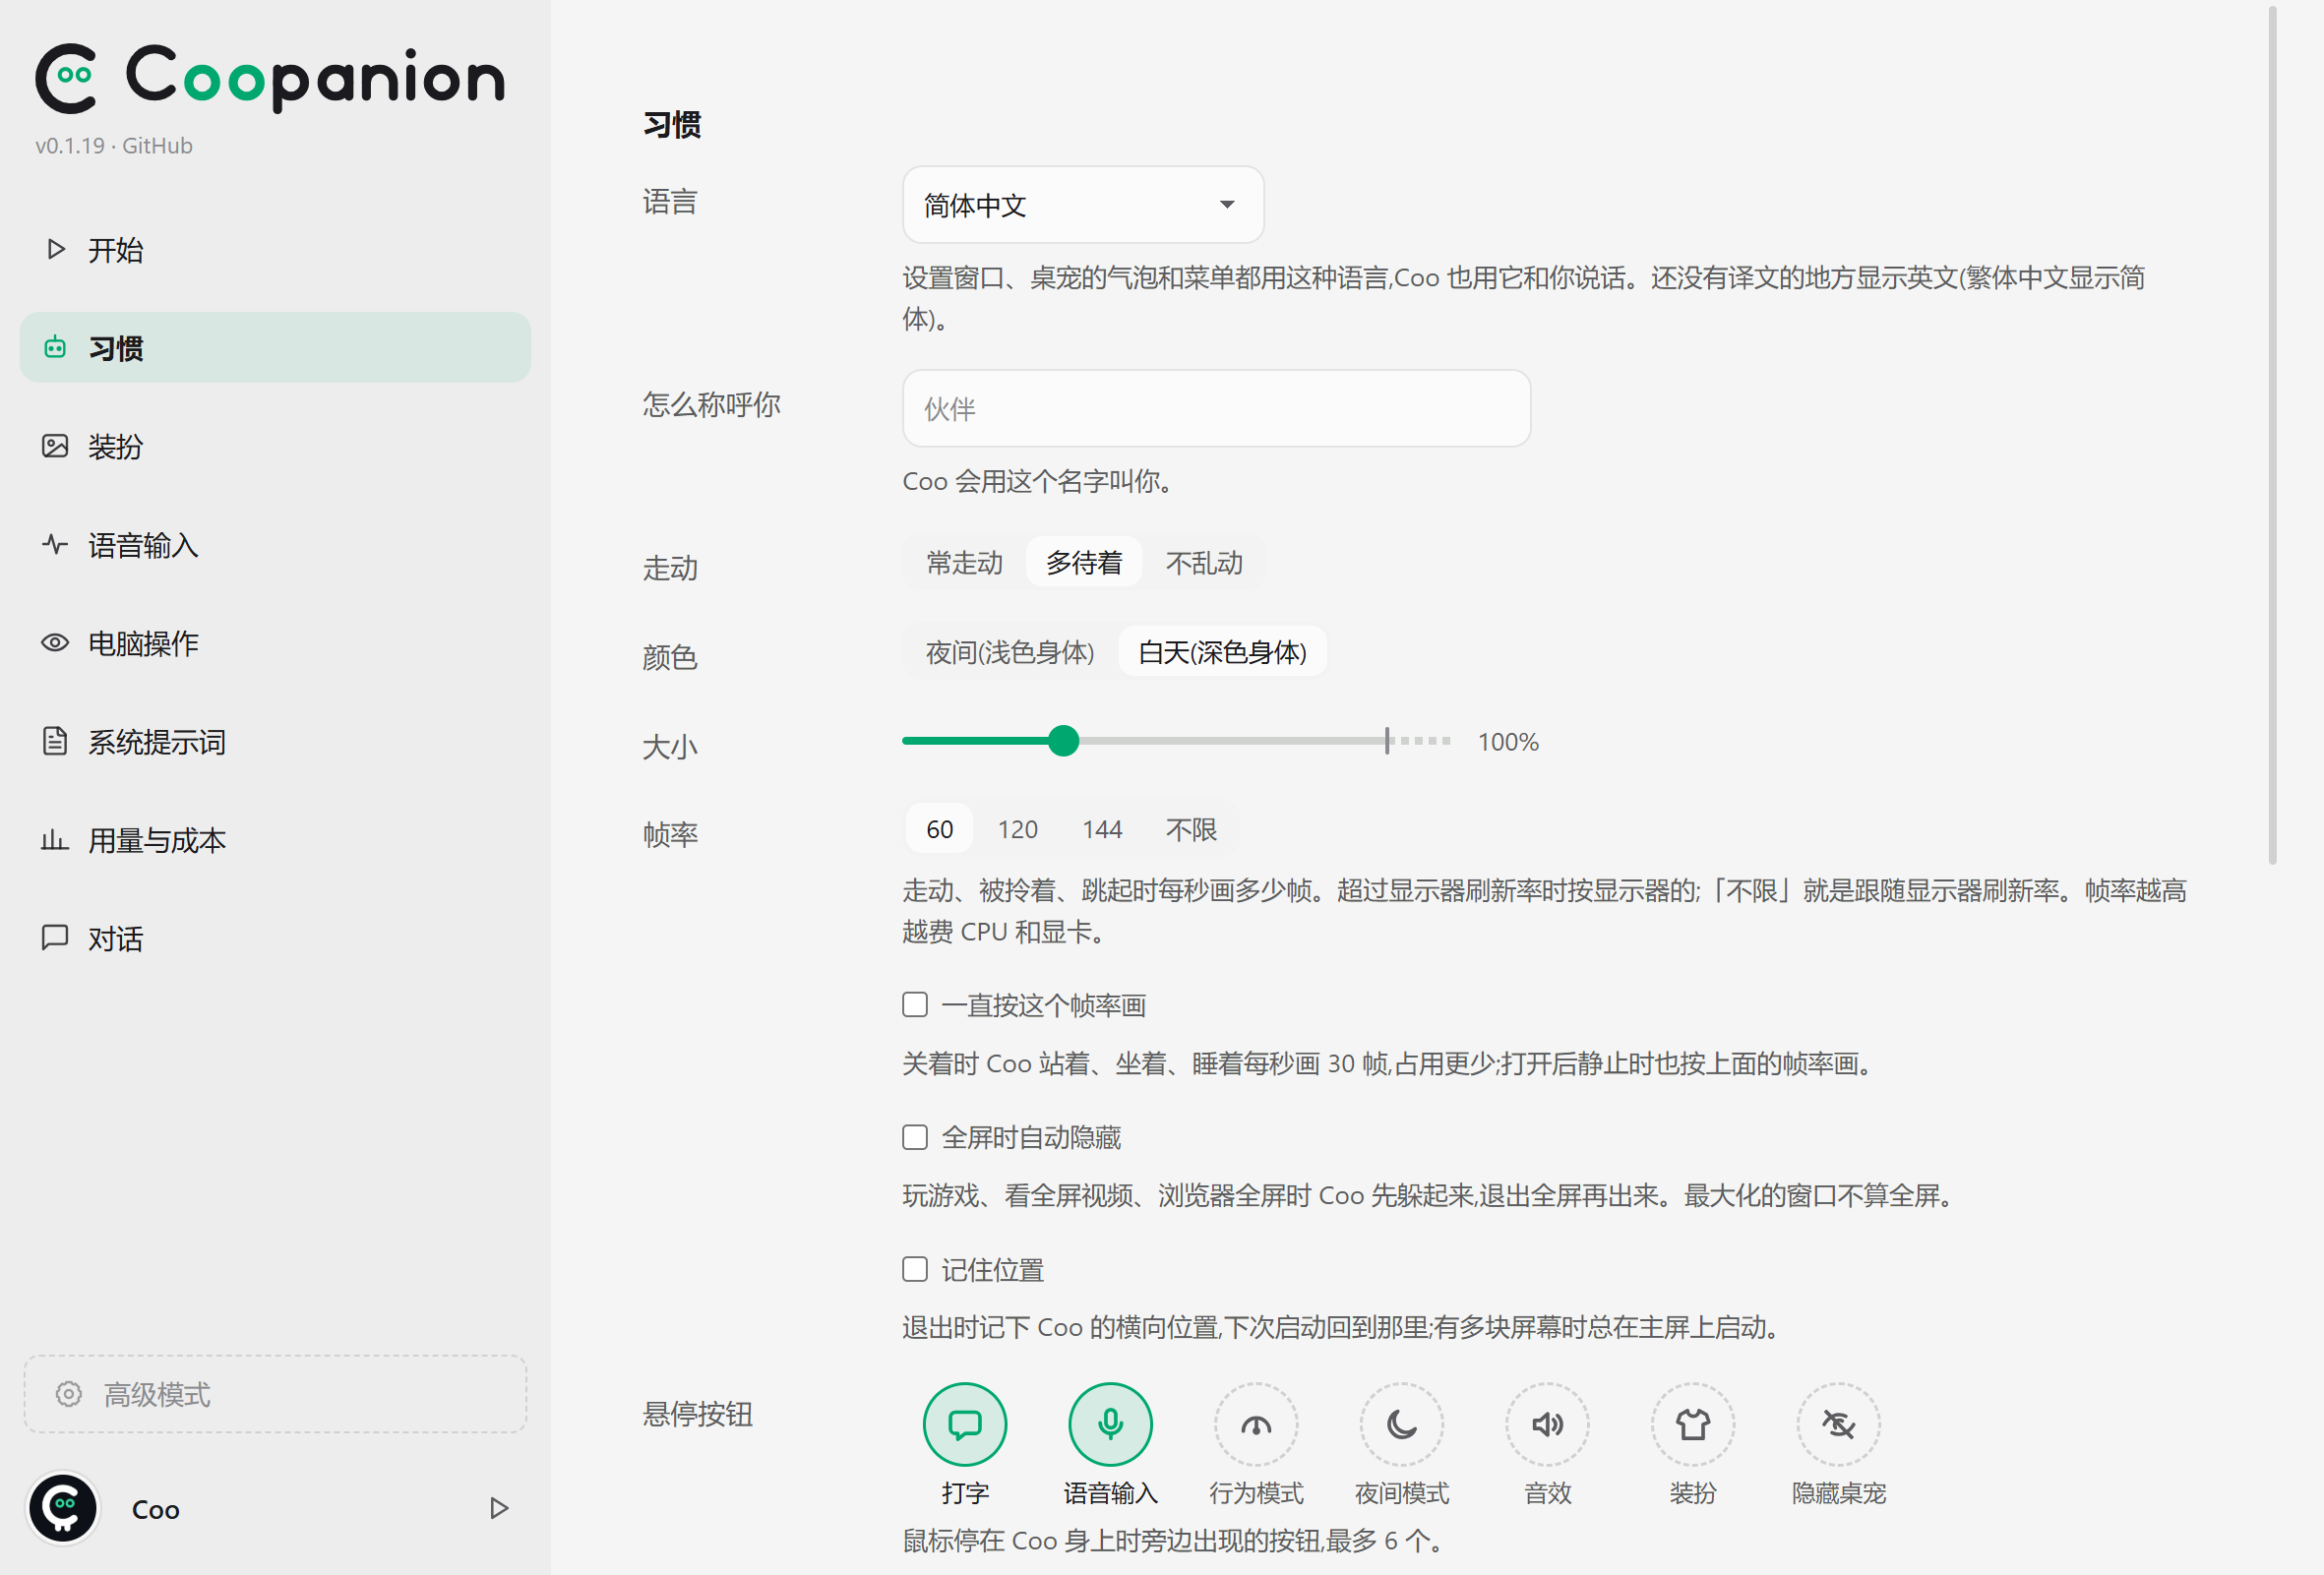
Task: Enable the 夜间模式 moon hover button
Action: 1401,1424
